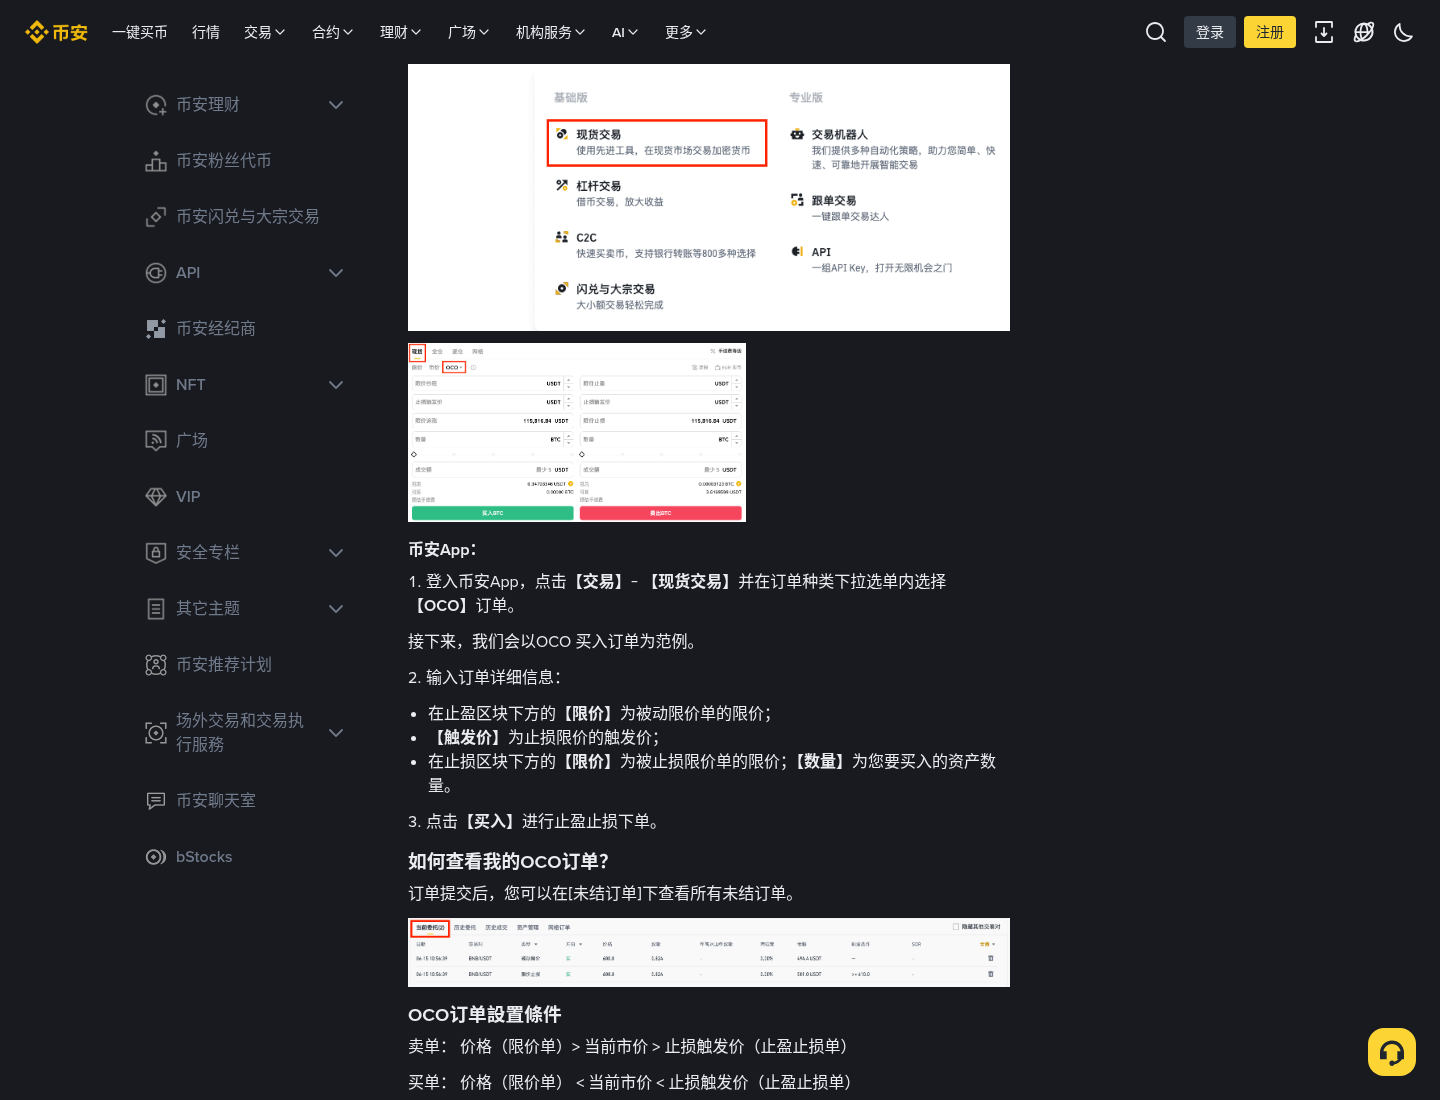Open 币安推荐计划 sidebar link
Screen dimensions: 1440x1100
[x=224, y=665]
